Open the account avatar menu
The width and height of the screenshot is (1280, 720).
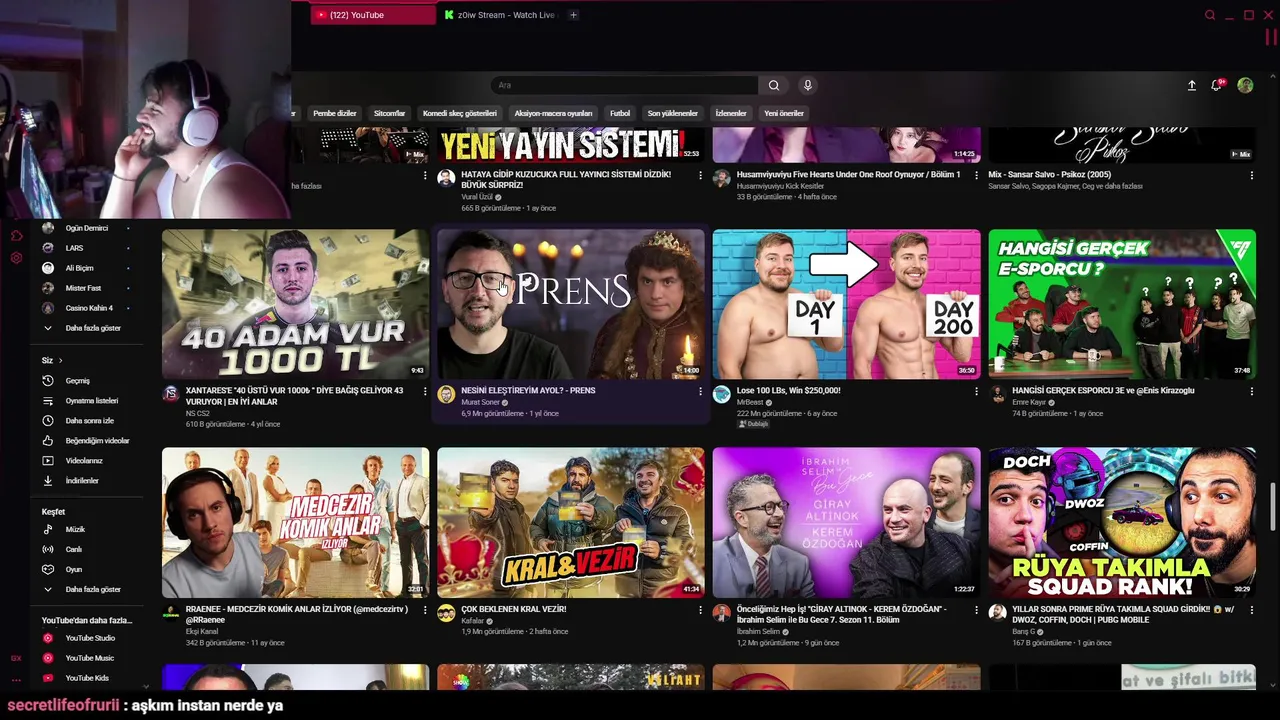pos(1245,86)
